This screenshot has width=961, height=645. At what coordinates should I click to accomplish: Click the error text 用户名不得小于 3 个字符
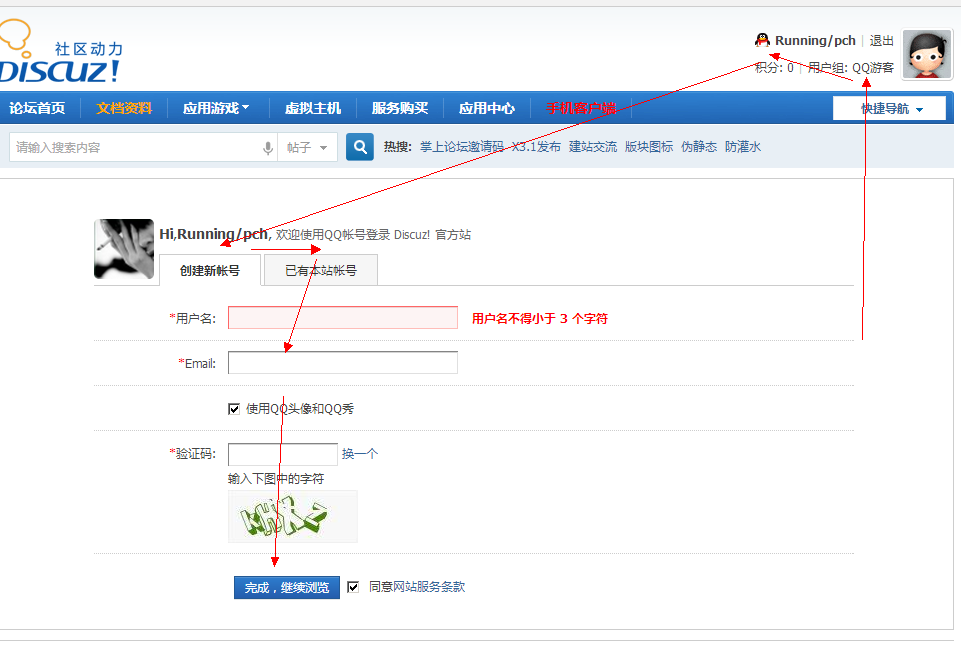click(x=539, y=318)
